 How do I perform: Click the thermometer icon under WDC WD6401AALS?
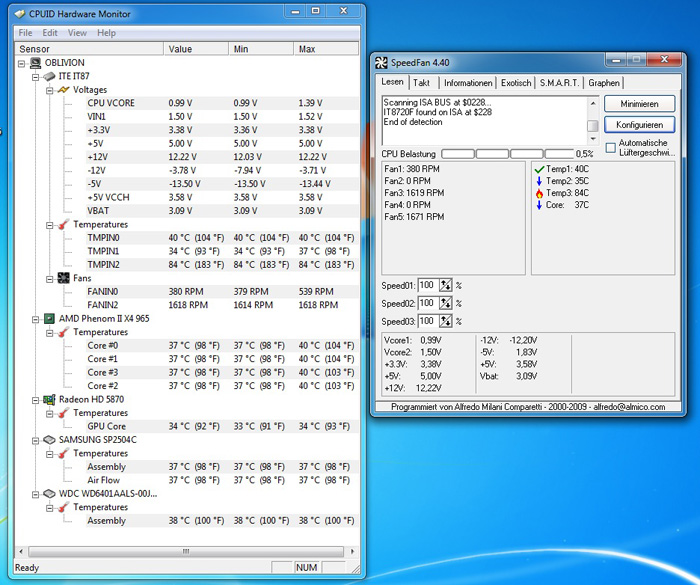click(x=63, y=507)
